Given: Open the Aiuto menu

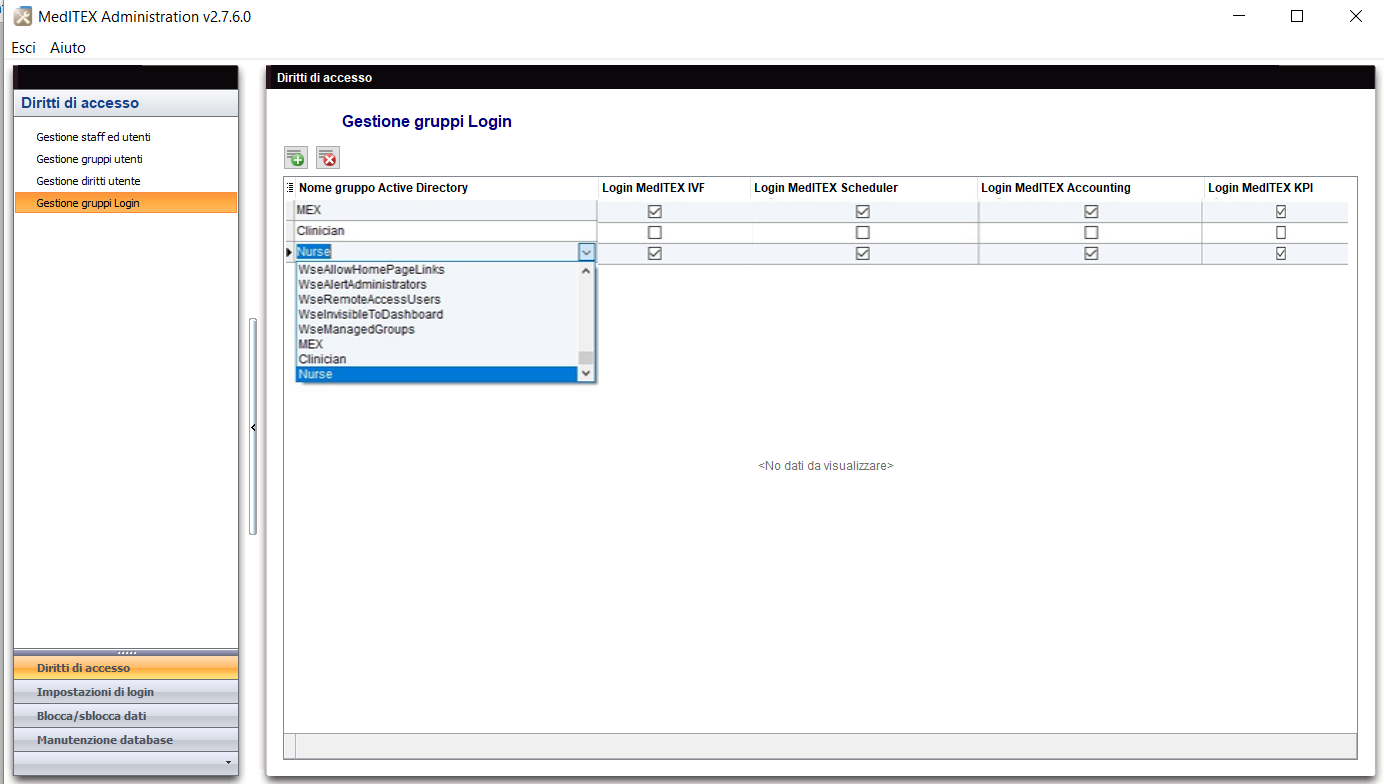Looking at the screenshot, I should tap(68, 48).
